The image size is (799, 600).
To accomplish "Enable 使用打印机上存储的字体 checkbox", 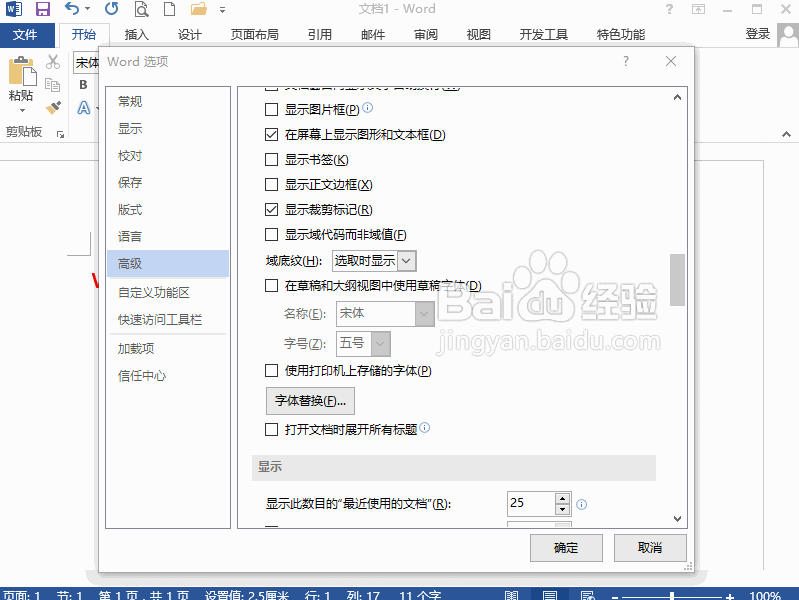I will click(x=272, y=371).
